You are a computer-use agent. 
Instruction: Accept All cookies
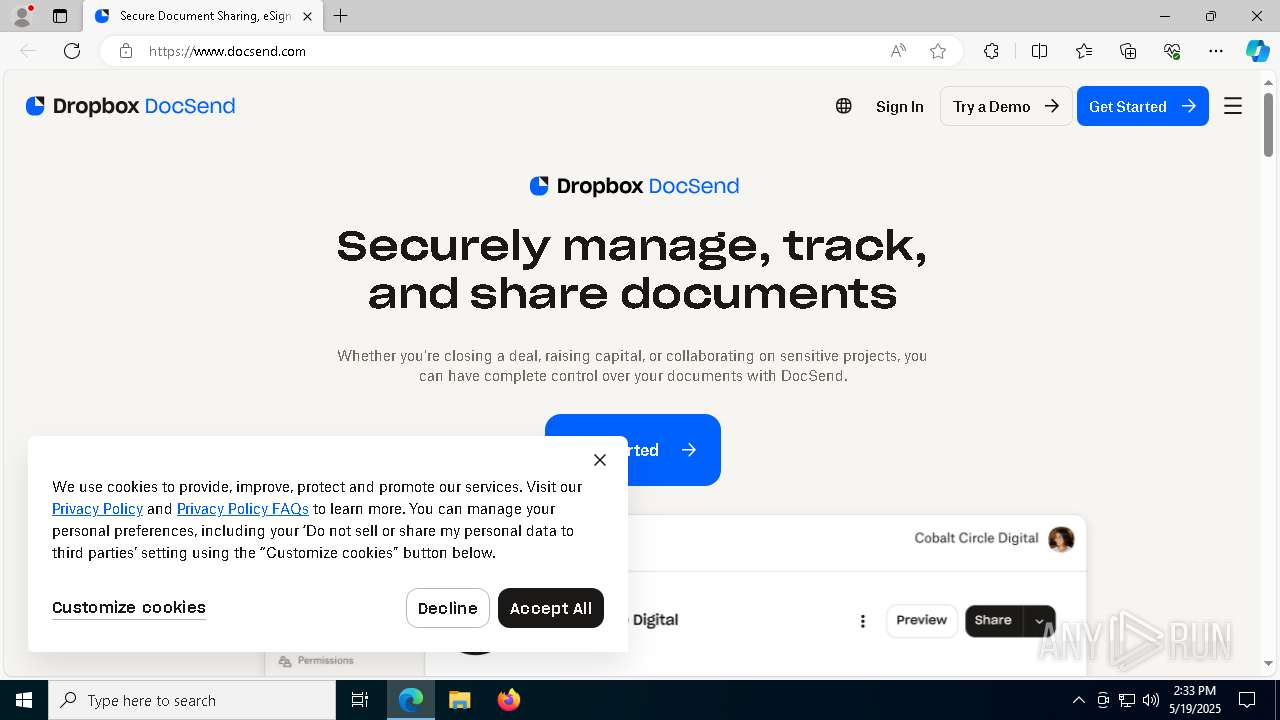pyautogui.click(x=551, y=608)
